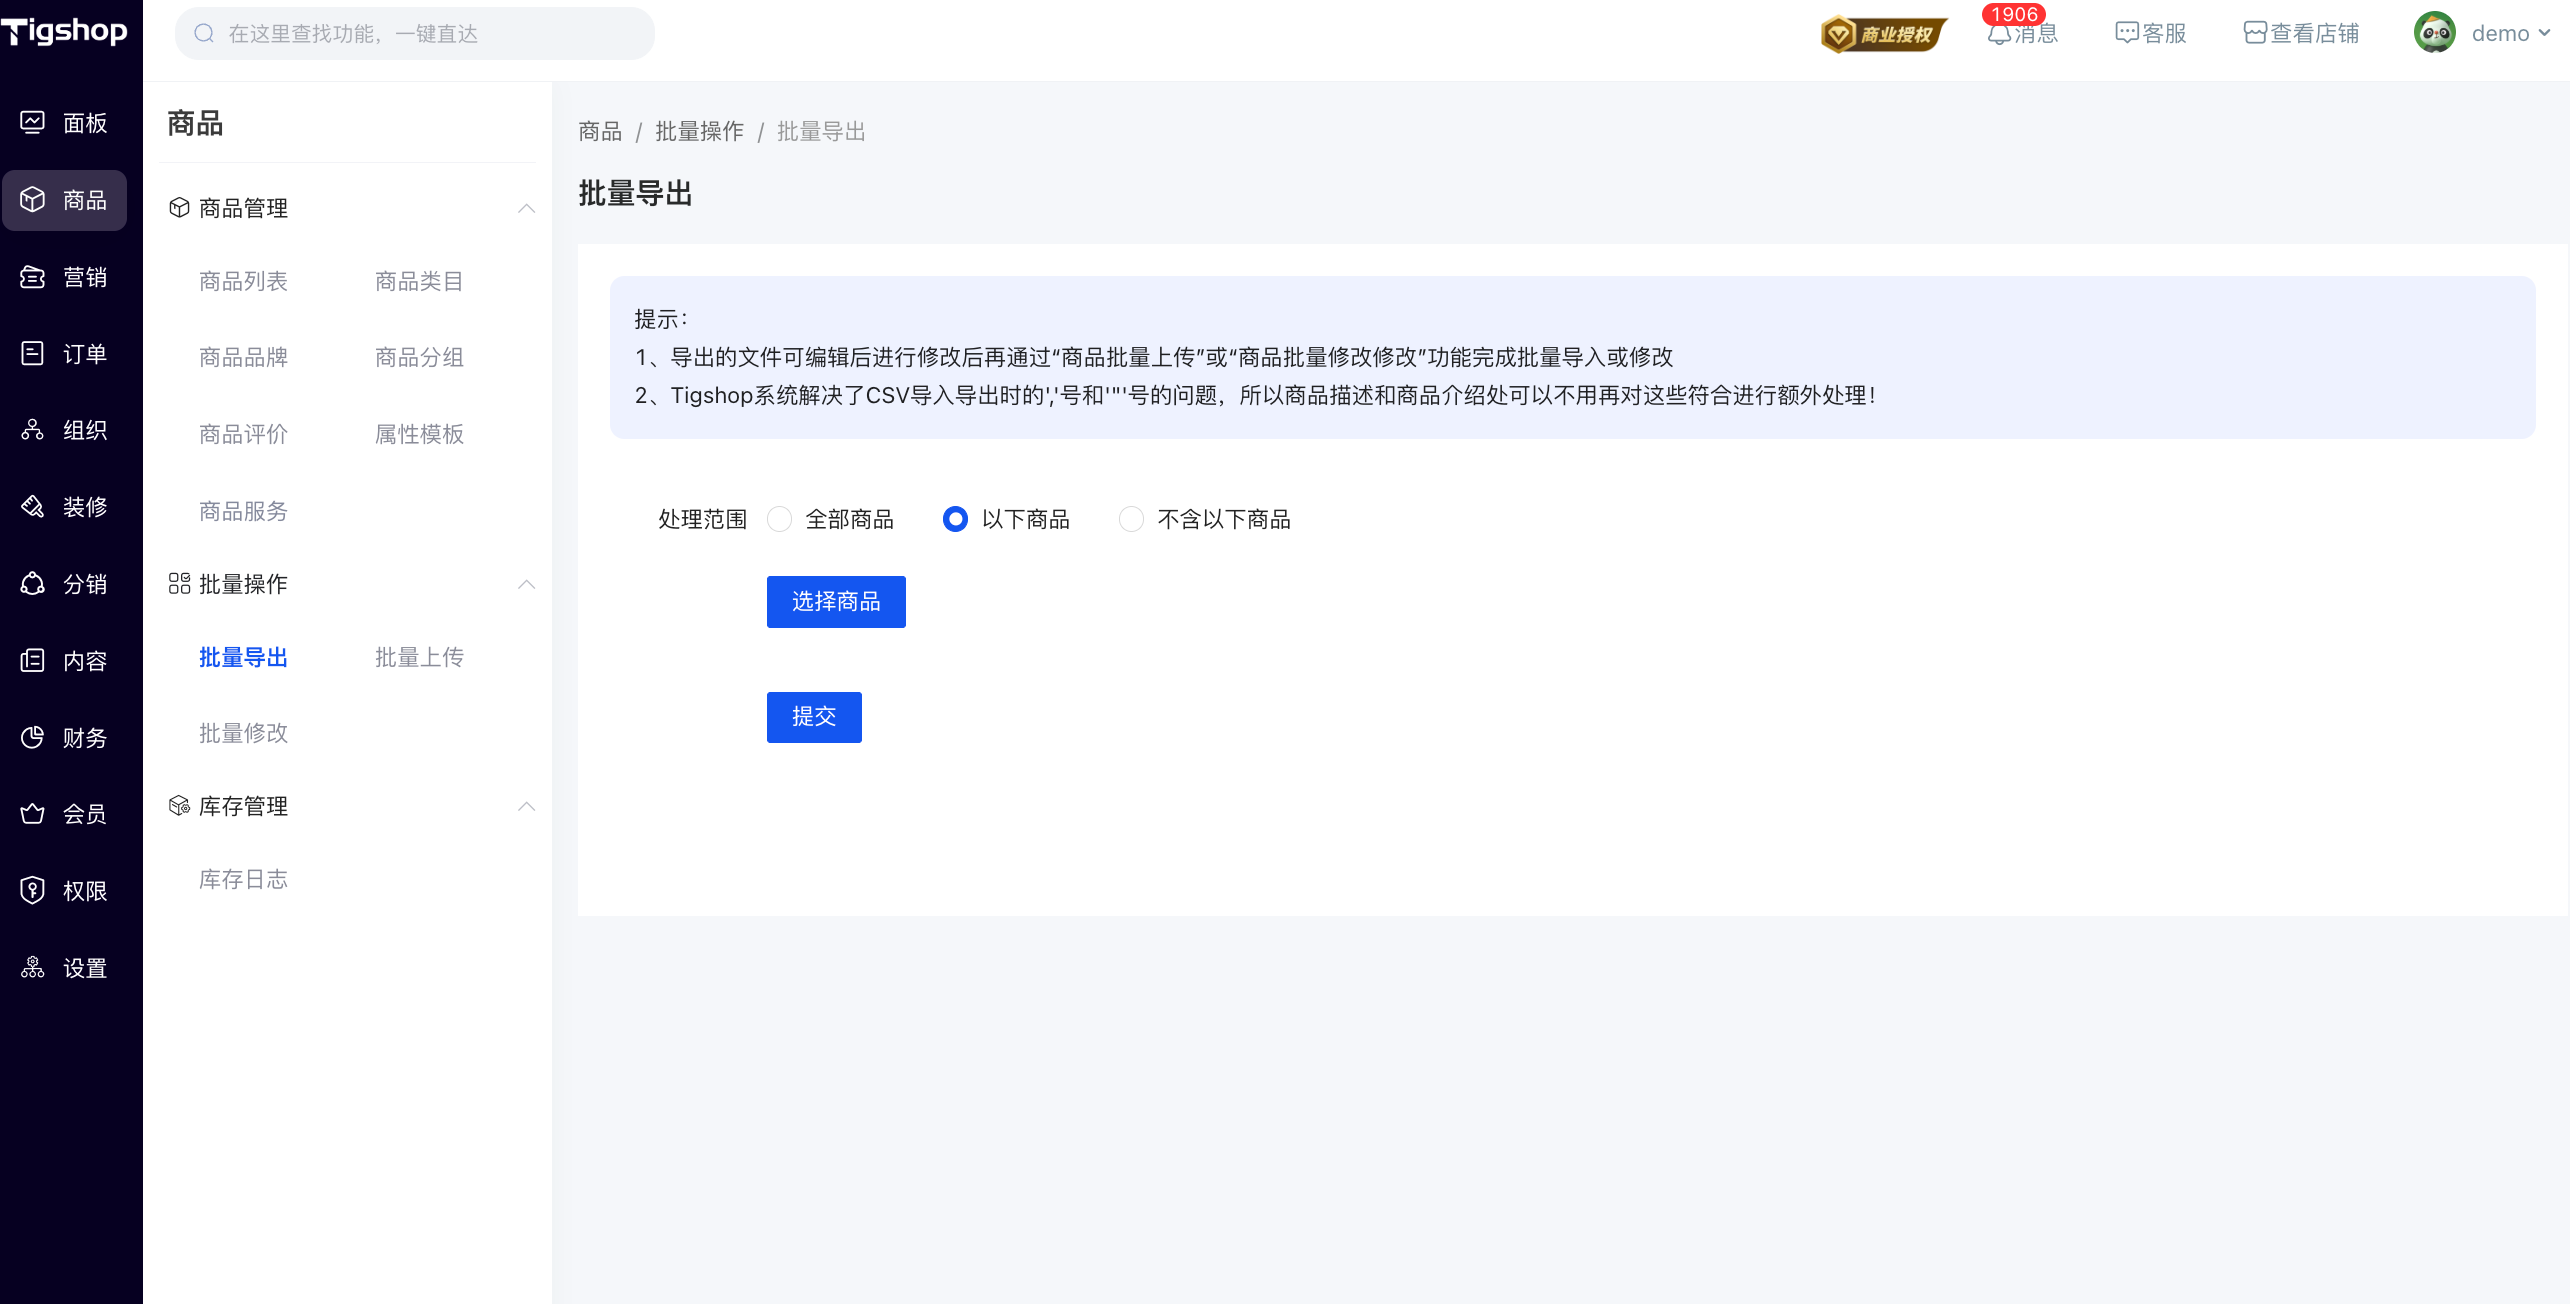Viewport: 2570px width, 1304px height.
Task: Open the 商品列表 menu item
Action: [243, 281]
